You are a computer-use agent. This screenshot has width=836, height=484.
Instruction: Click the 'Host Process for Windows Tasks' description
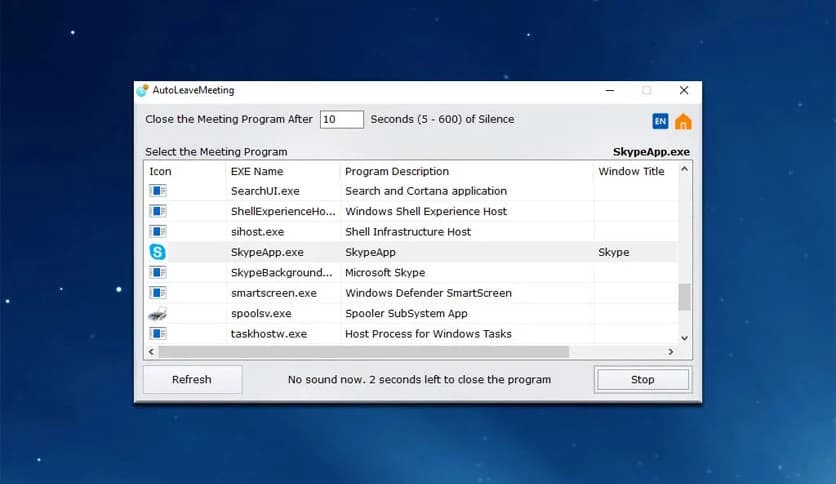coord(428,334)
